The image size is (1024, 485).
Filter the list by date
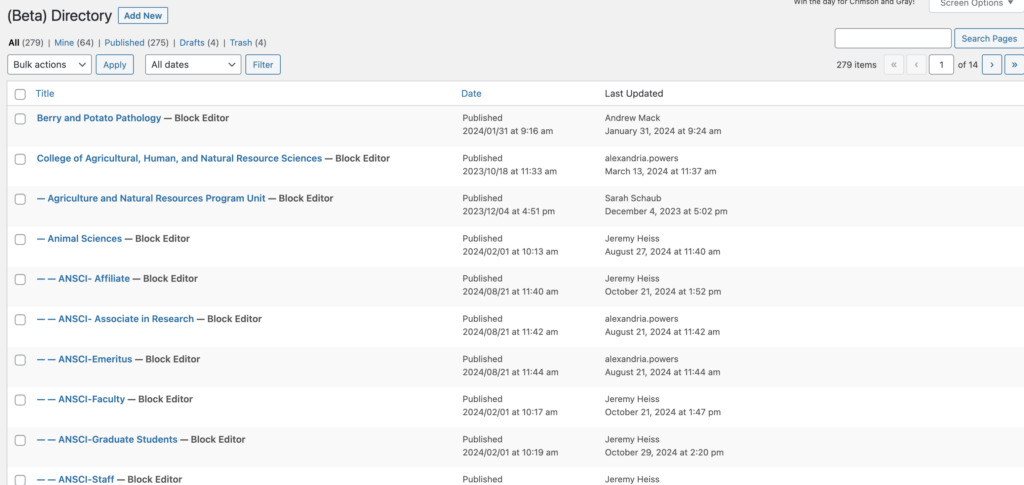263,65
